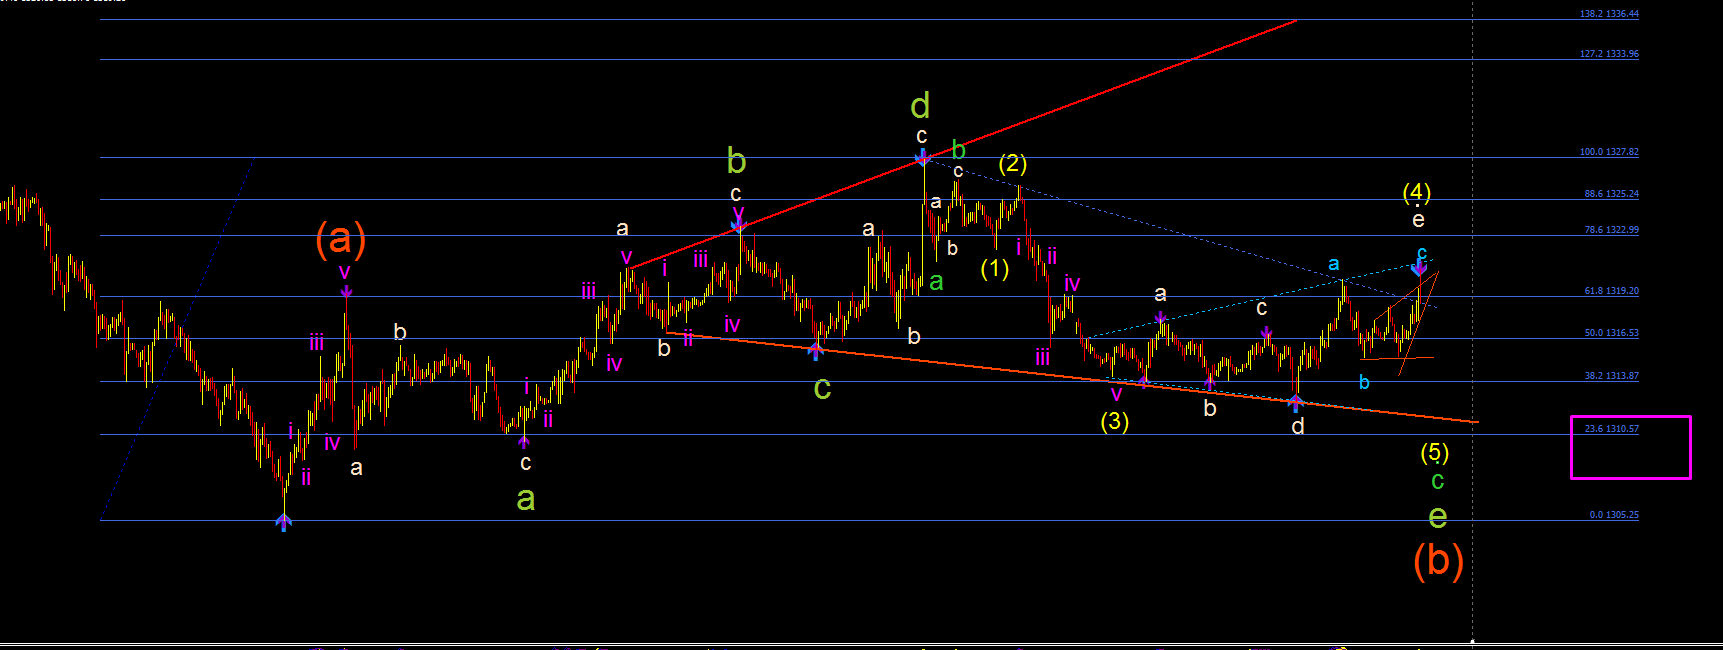The image size is (1723, 650).
Task: Click the yellow (1) wave label
Action: click(994, 268)
